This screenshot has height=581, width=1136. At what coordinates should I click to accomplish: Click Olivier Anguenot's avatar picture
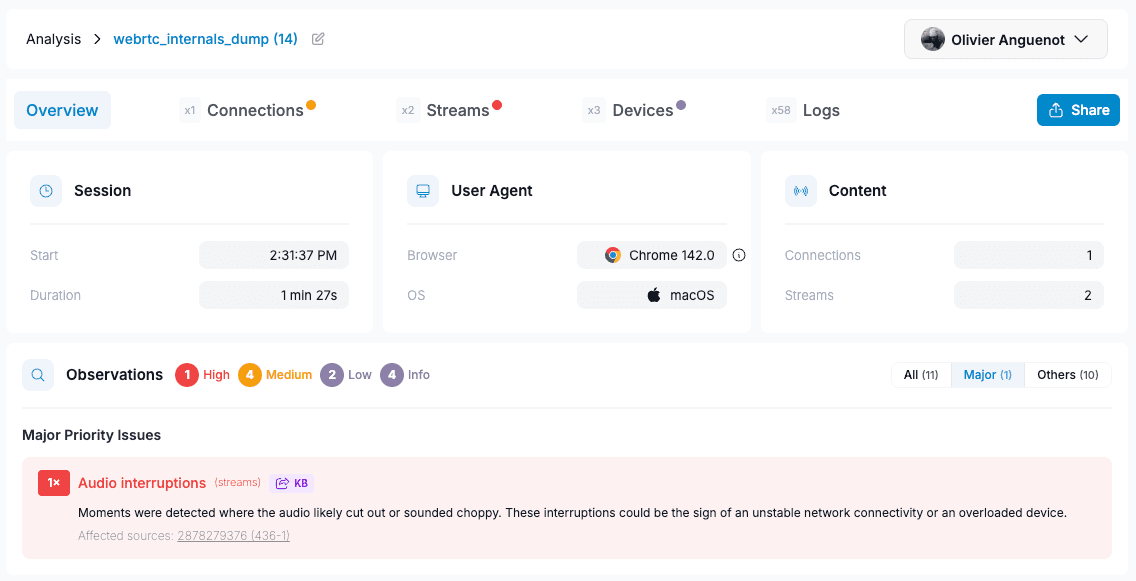[933, 39]
